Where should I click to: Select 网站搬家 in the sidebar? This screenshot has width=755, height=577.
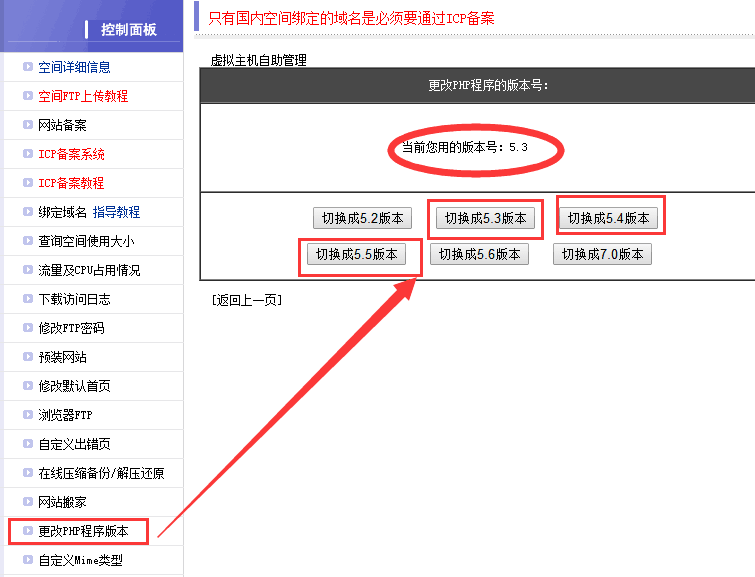(62, 502)
